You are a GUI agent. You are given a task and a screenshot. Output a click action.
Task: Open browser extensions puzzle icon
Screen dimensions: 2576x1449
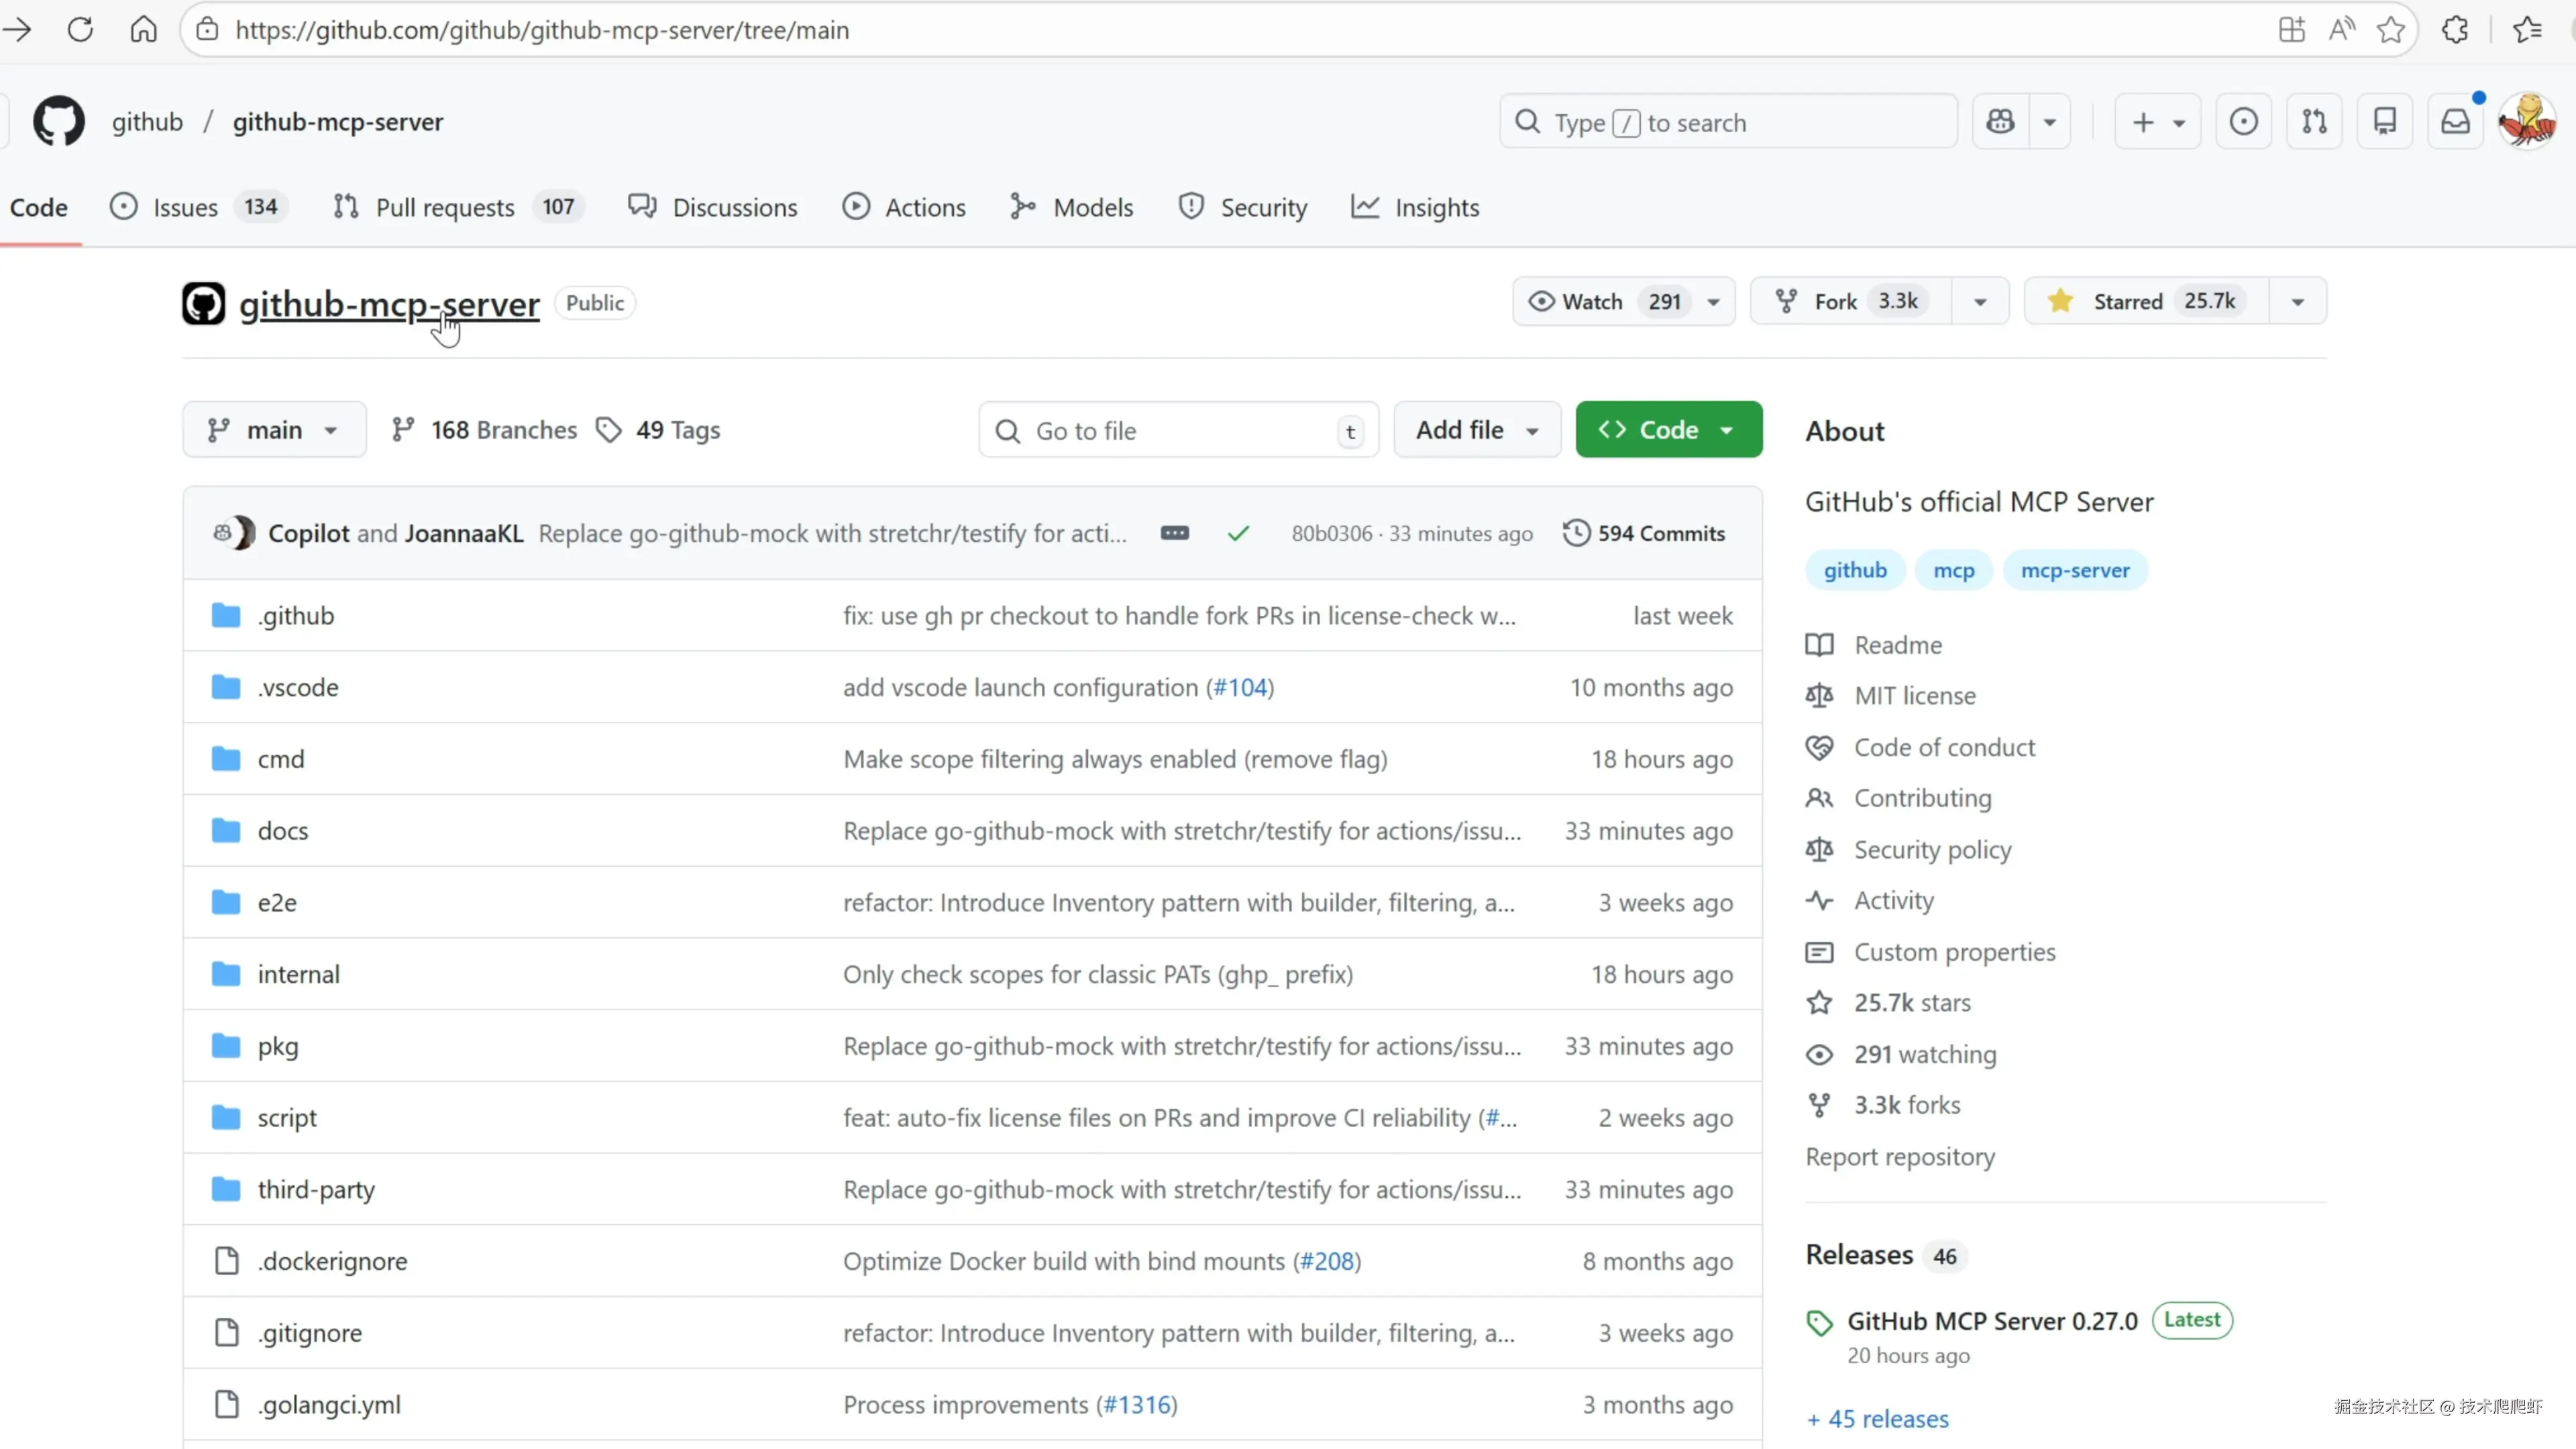pyautogui.click(x=2455, y=30)
